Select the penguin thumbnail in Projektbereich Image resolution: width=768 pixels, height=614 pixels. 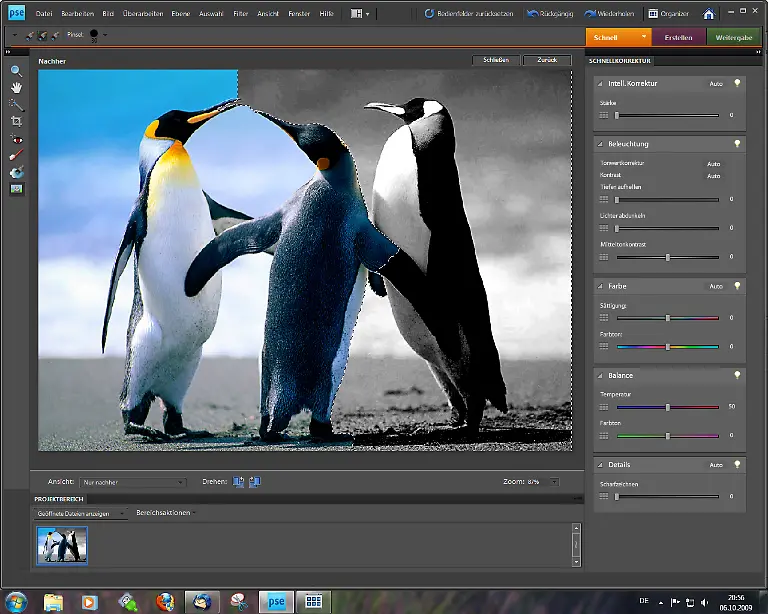(62, 545)
